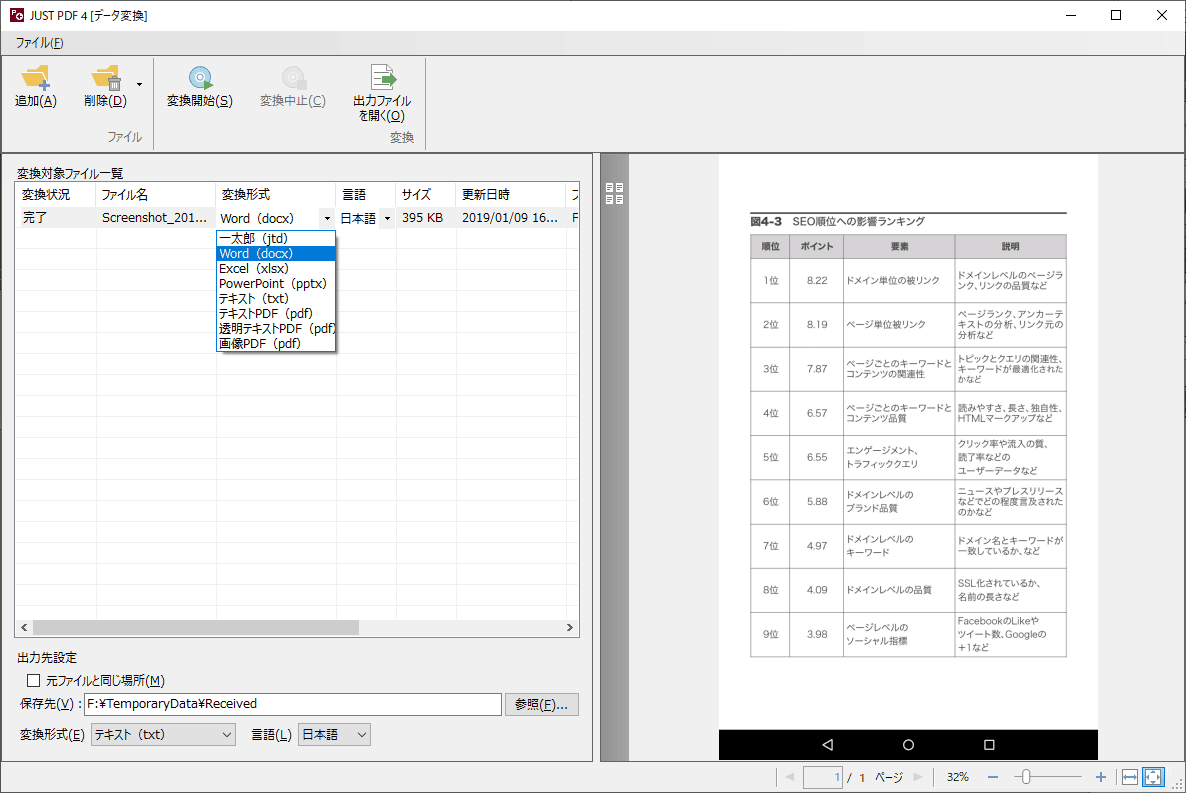The image size is (1186, 793).
Task: Fit whole page in preview icon
Action: tap(1153, 777)
